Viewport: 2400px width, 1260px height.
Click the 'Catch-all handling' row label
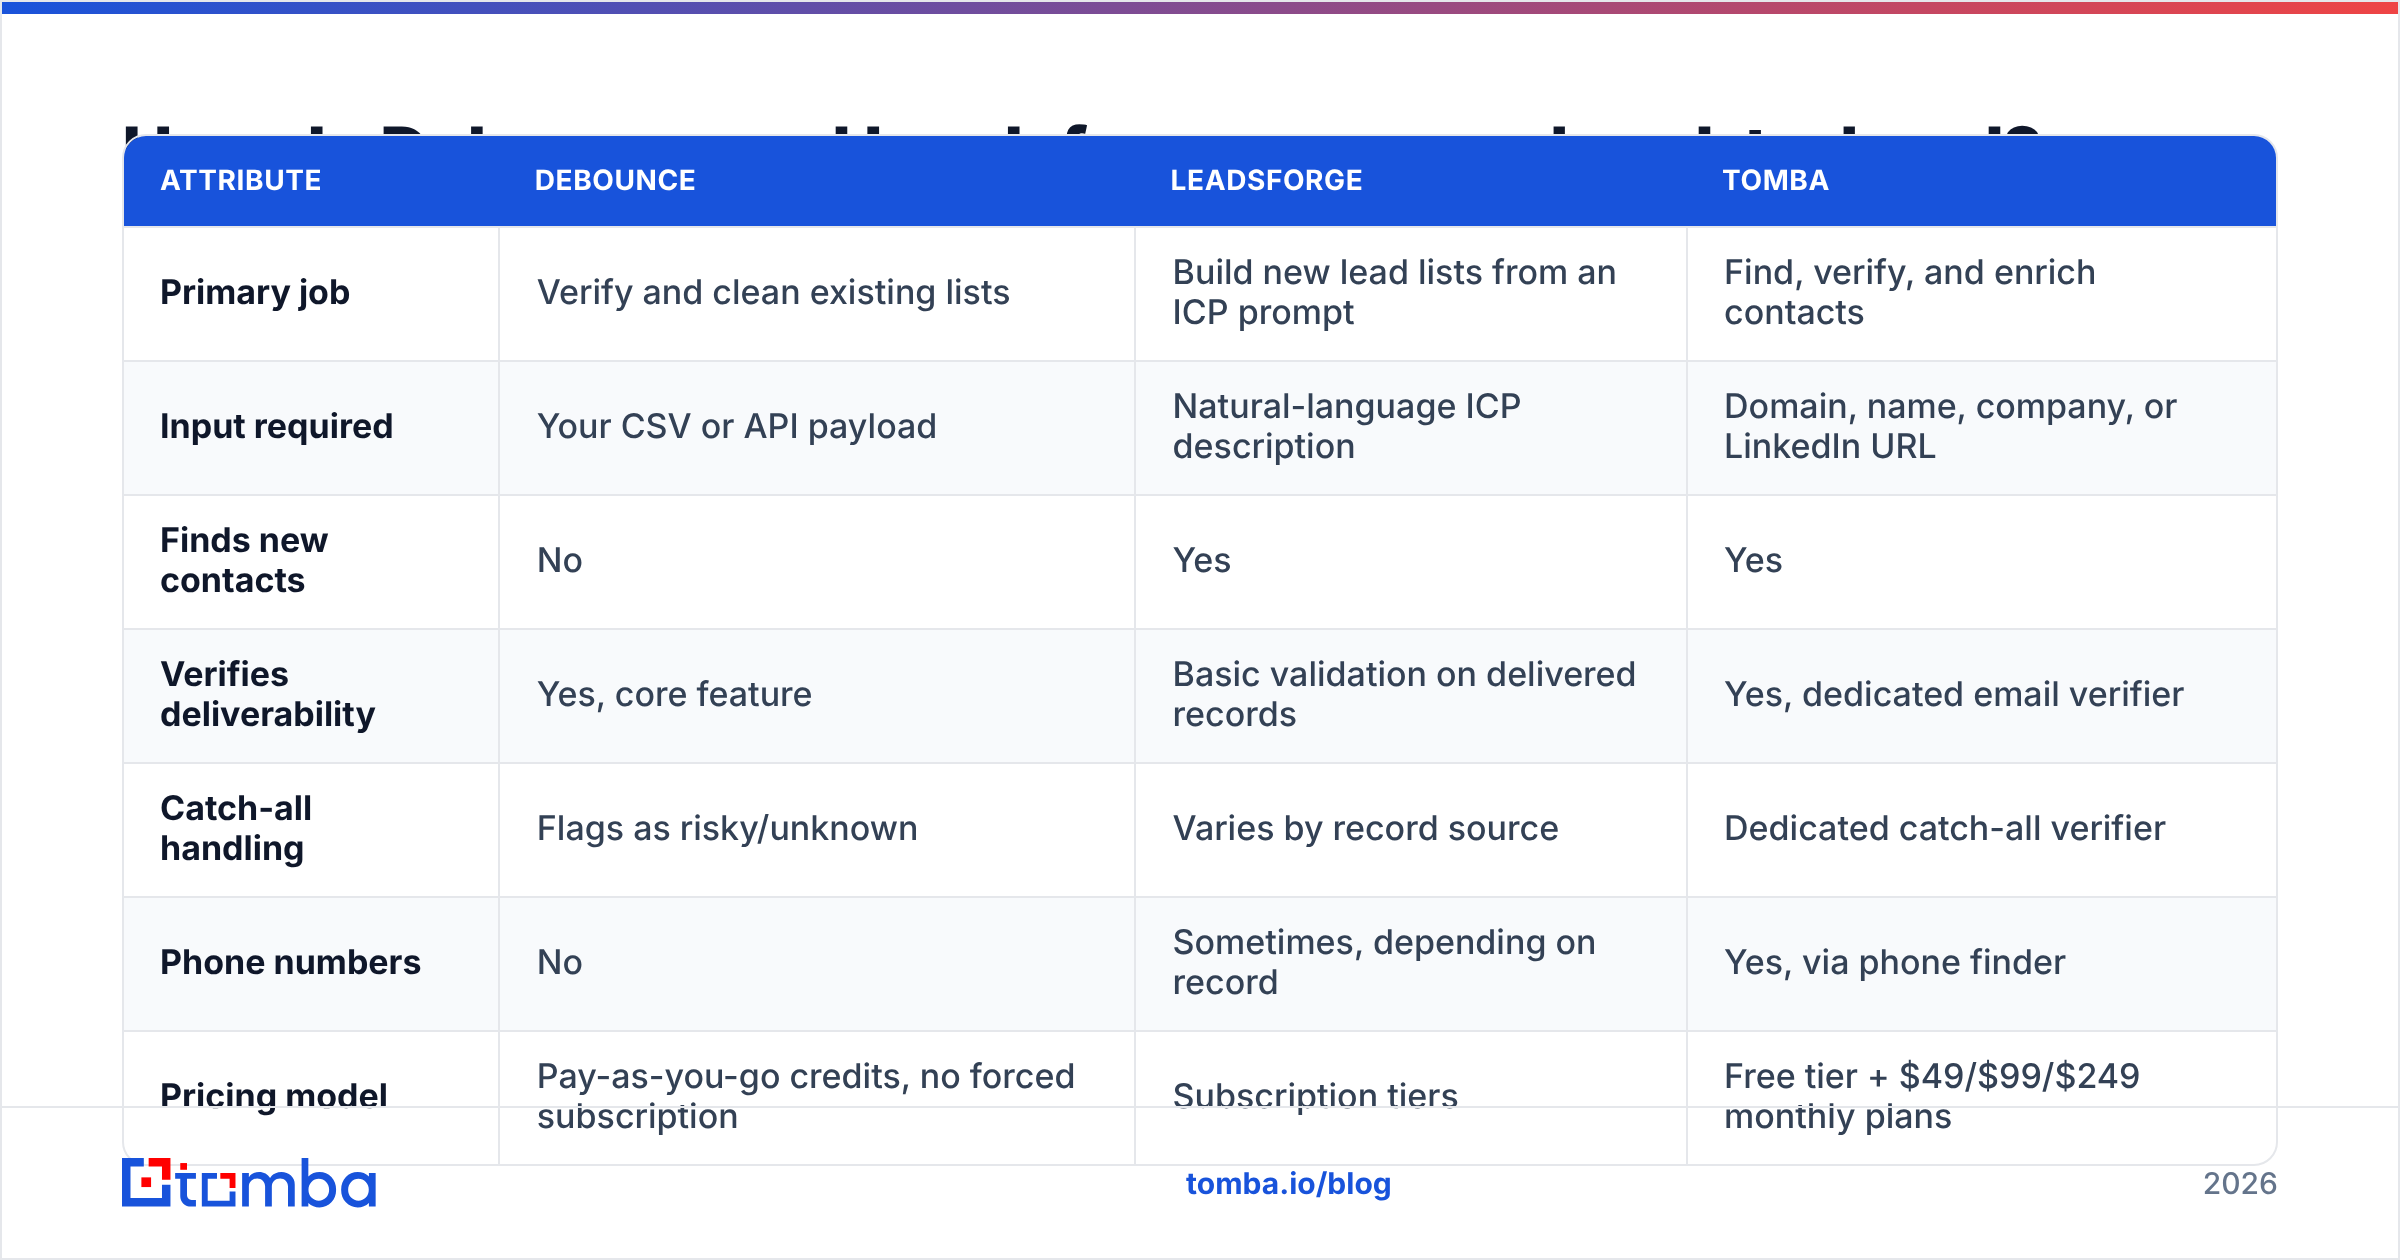click(237, 828)
